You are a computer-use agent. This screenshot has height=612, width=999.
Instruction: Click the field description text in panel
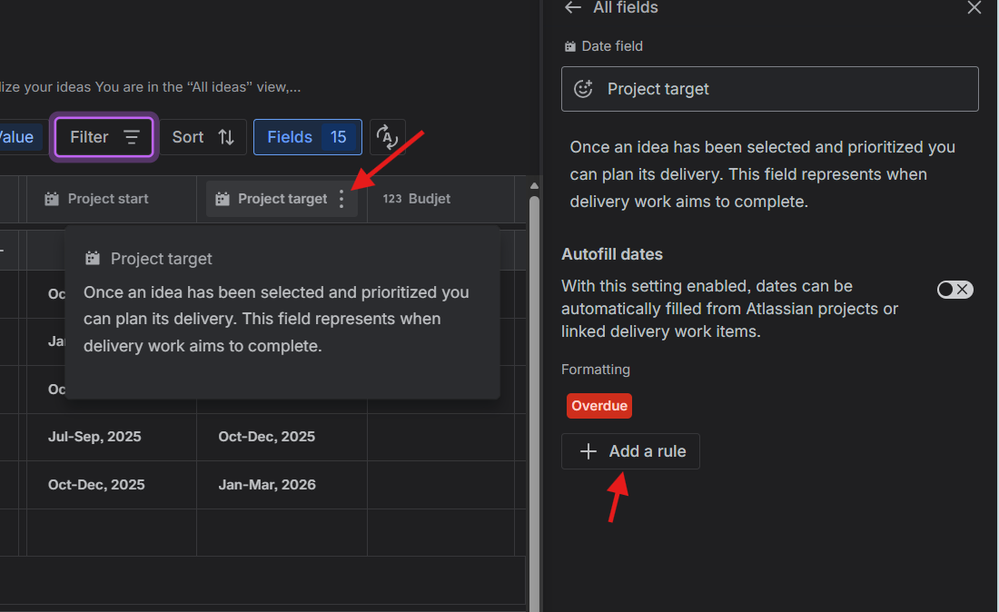(763, 174)
